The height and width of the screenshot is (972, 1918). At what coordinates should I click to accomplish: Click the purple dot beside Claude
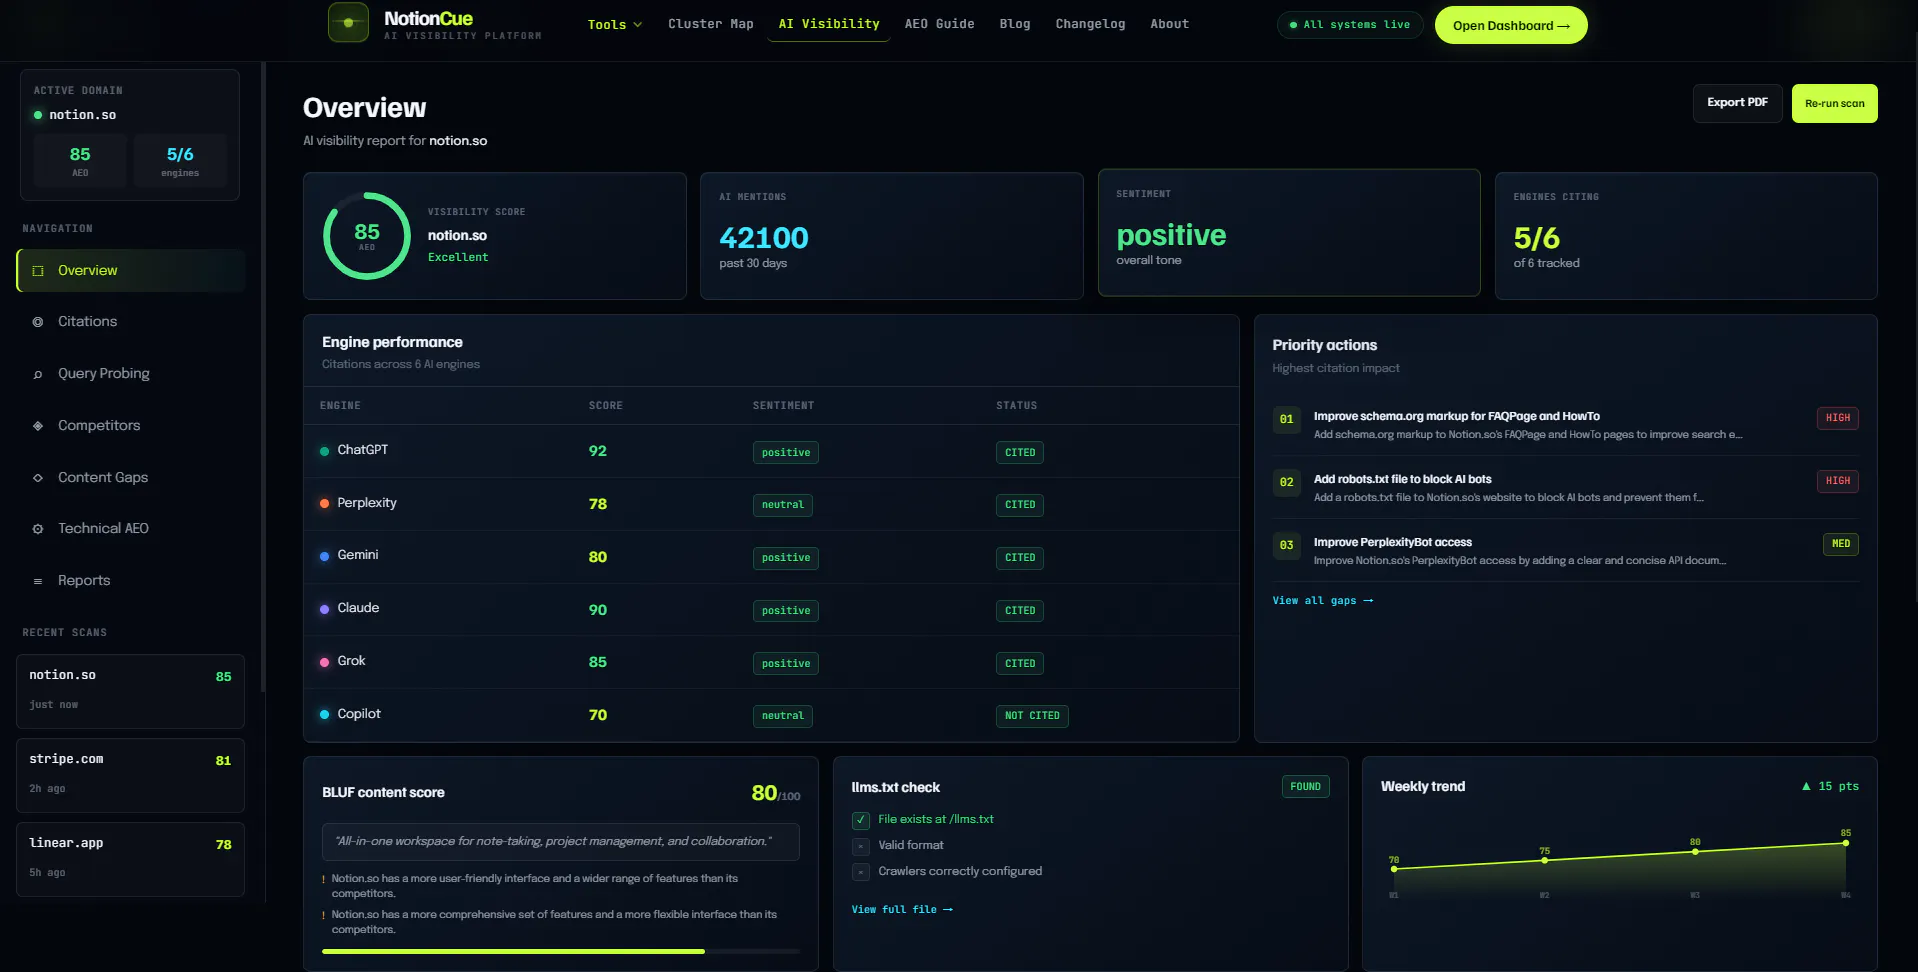coord(324,609)
